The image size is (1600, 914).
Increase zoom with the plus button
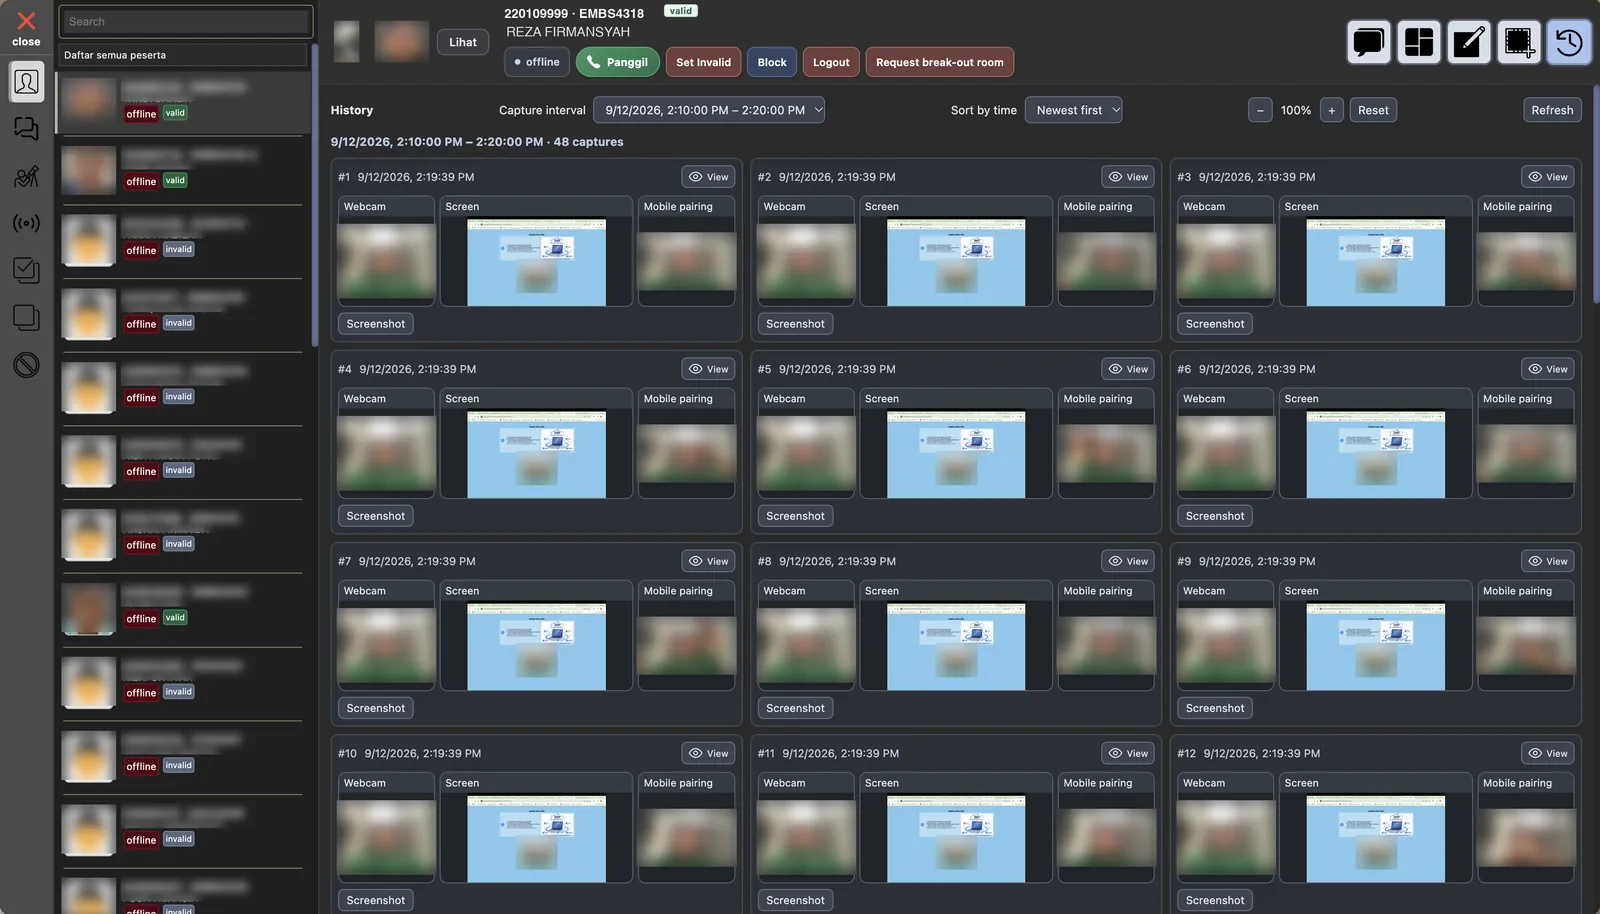[x=1331, y=110]
